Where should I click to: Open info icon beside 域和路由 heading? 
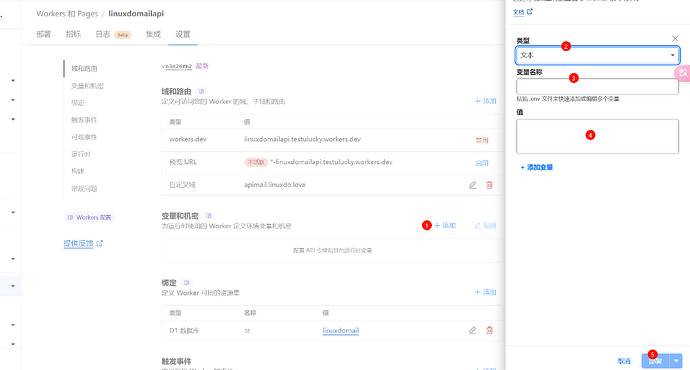tap(202, 91)
